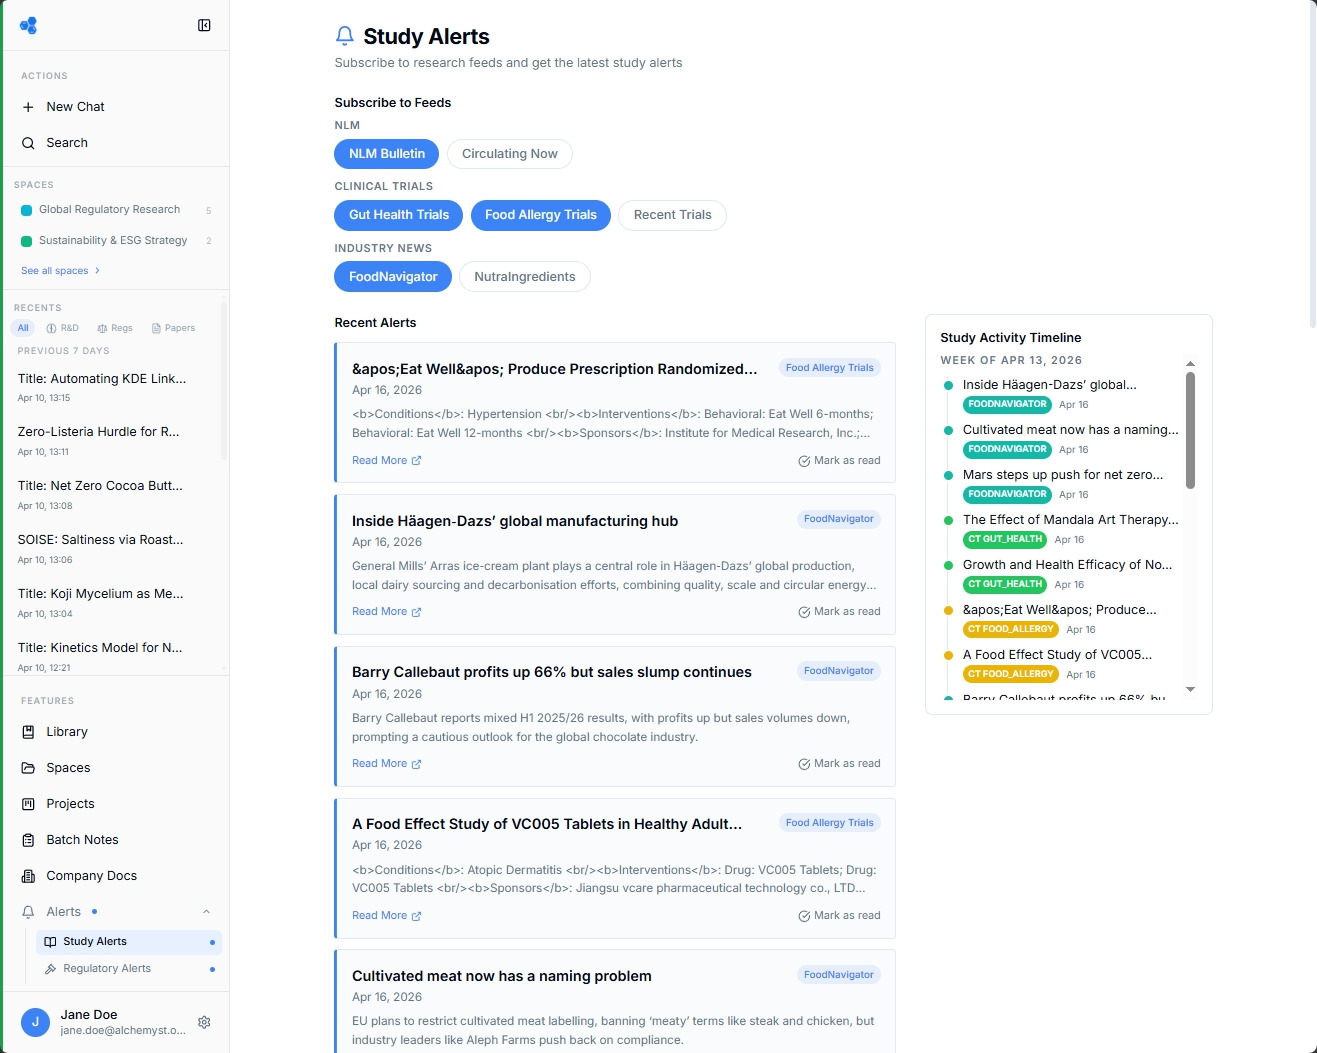
Task: Open Jane Doe's account settings gear
Action: tap(204, 1022)
